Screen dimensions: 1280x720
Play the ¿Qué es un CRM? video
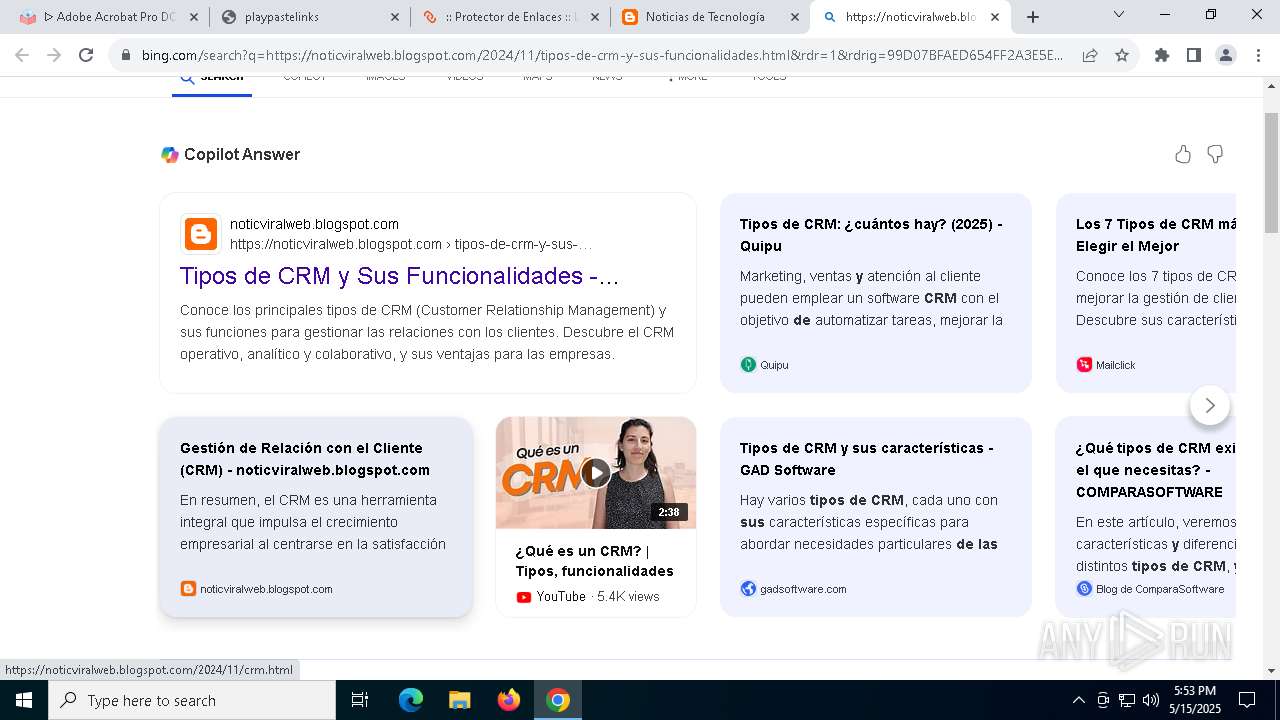tap(596, 473)
